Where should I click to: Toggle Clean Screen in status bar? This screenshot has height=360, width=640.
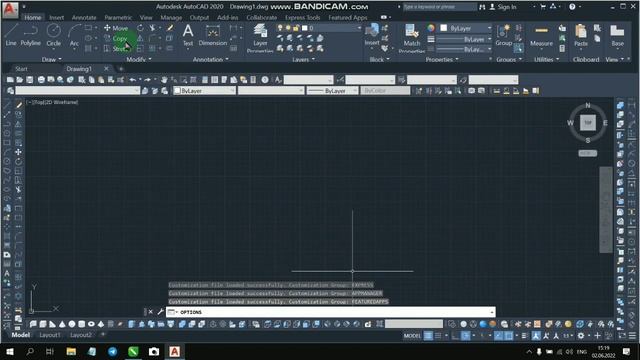click(x=622, y=336)
